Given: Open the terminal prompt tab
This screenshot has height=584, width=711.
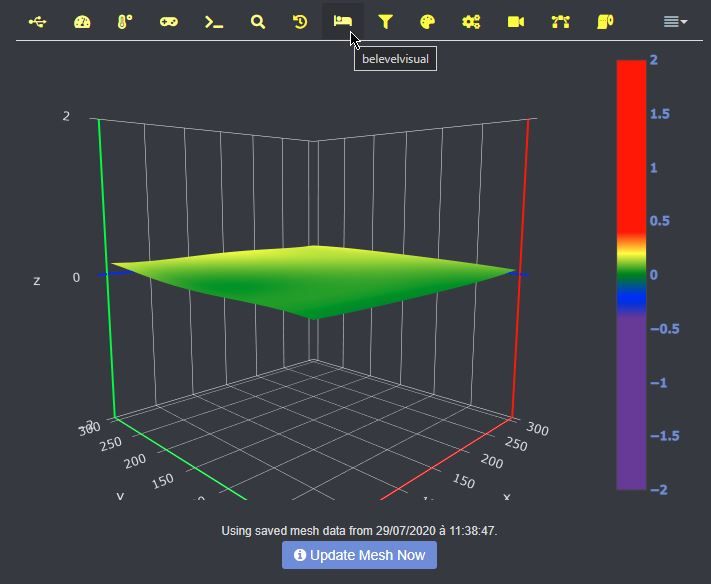Looking at the screenshot, I should (x=214, y=21).
